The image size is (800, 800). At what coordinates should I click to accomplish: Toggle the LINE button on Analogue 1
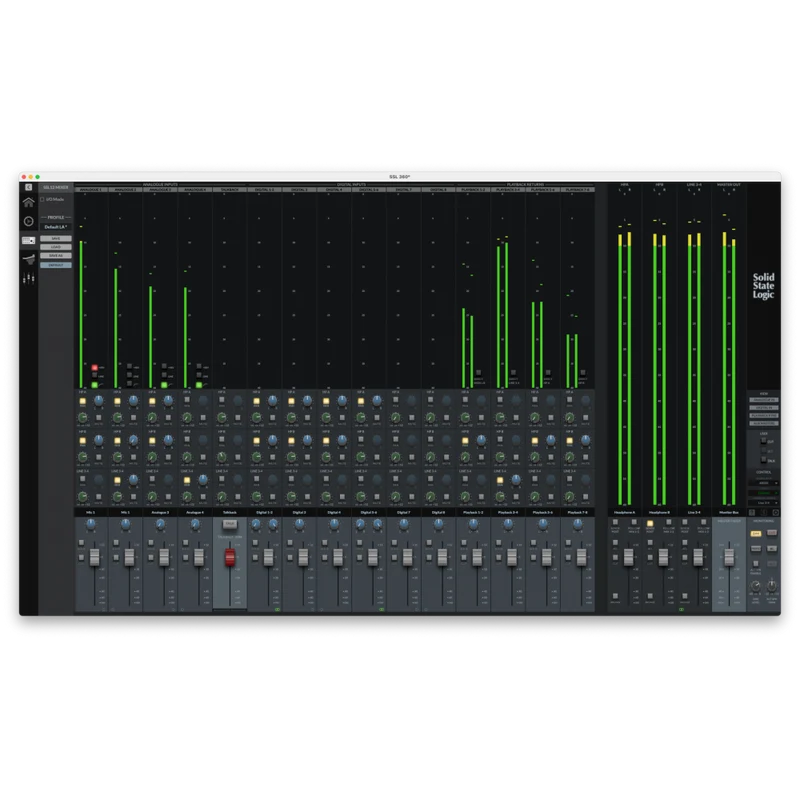pyautogui.click(x=95, y=376)
